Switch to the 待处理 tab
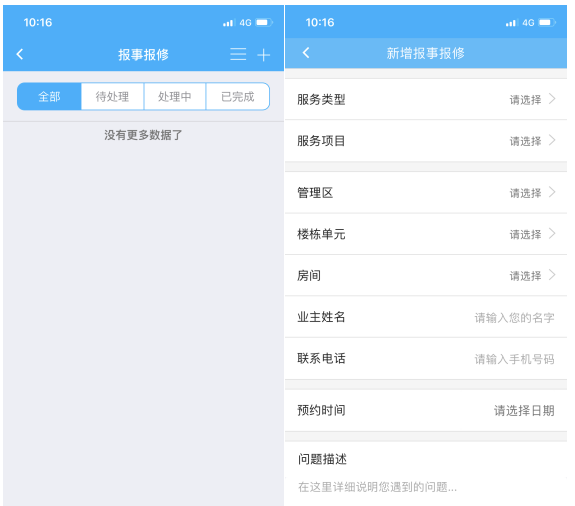The height and width of the screenshot is (506, 575). click(x=112, y=96)
